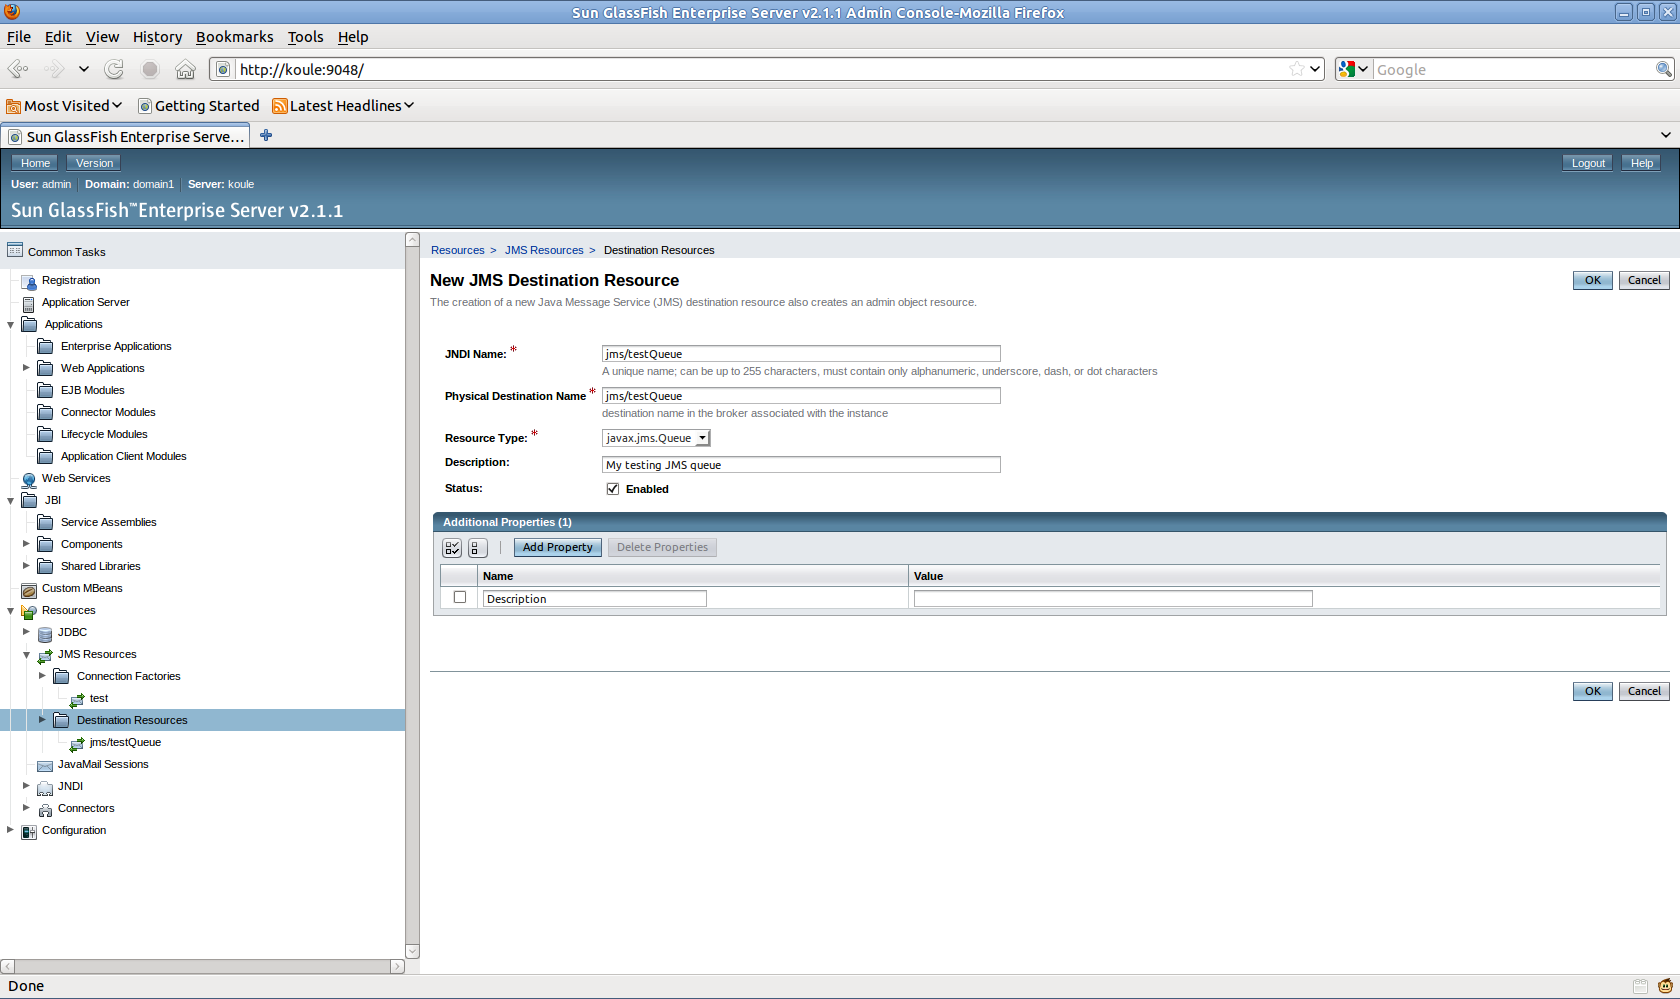Open JavaMail Sessions in the tree
1680x999 pixels.
(102, 763)
